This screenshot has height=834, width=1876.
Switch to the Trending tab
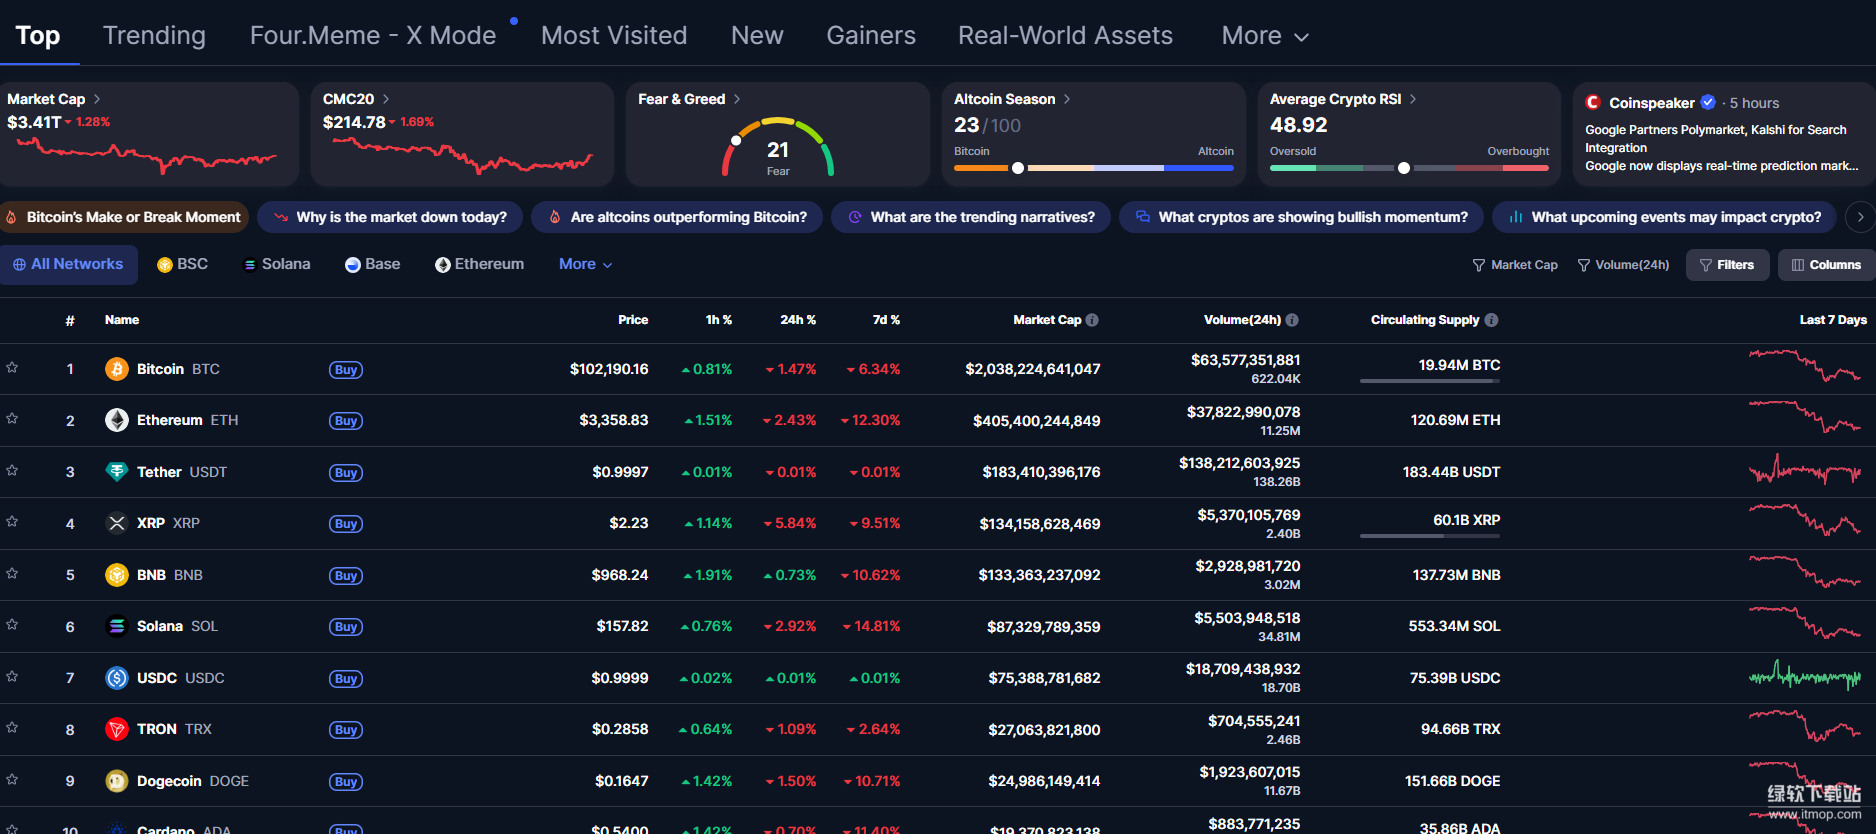(154, 36)
